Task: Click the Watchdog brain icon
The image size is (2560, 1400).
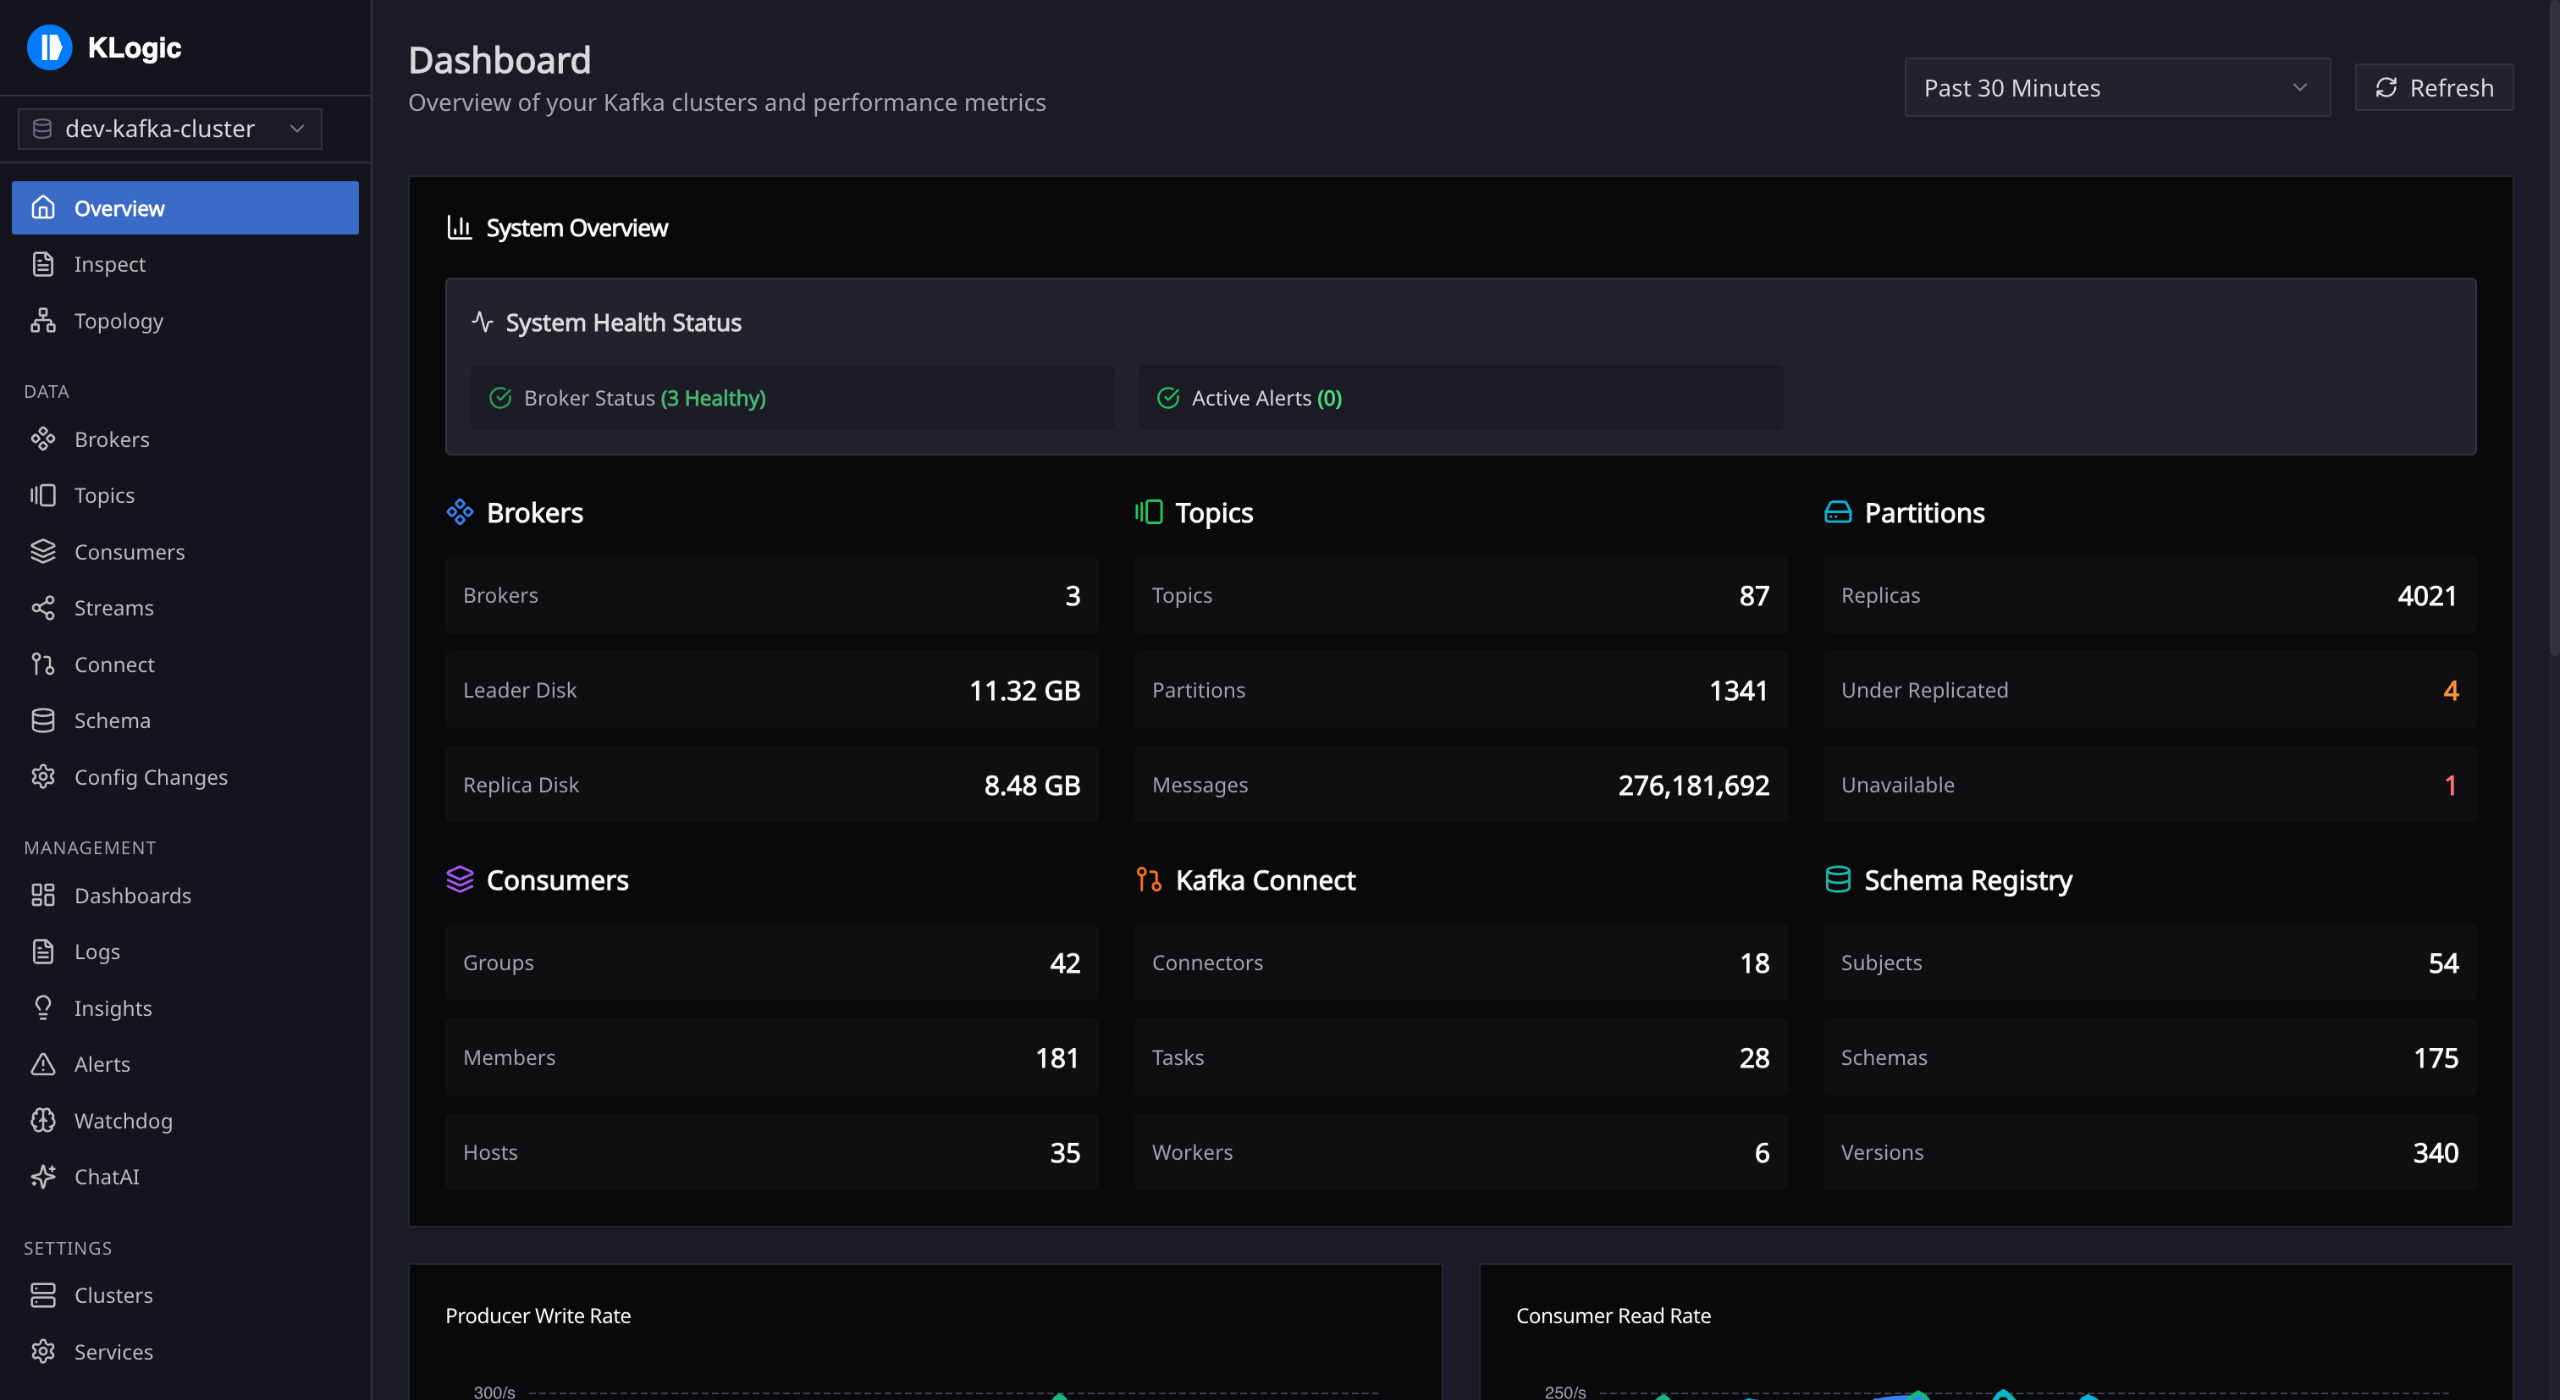Action: pos(43,1120)
